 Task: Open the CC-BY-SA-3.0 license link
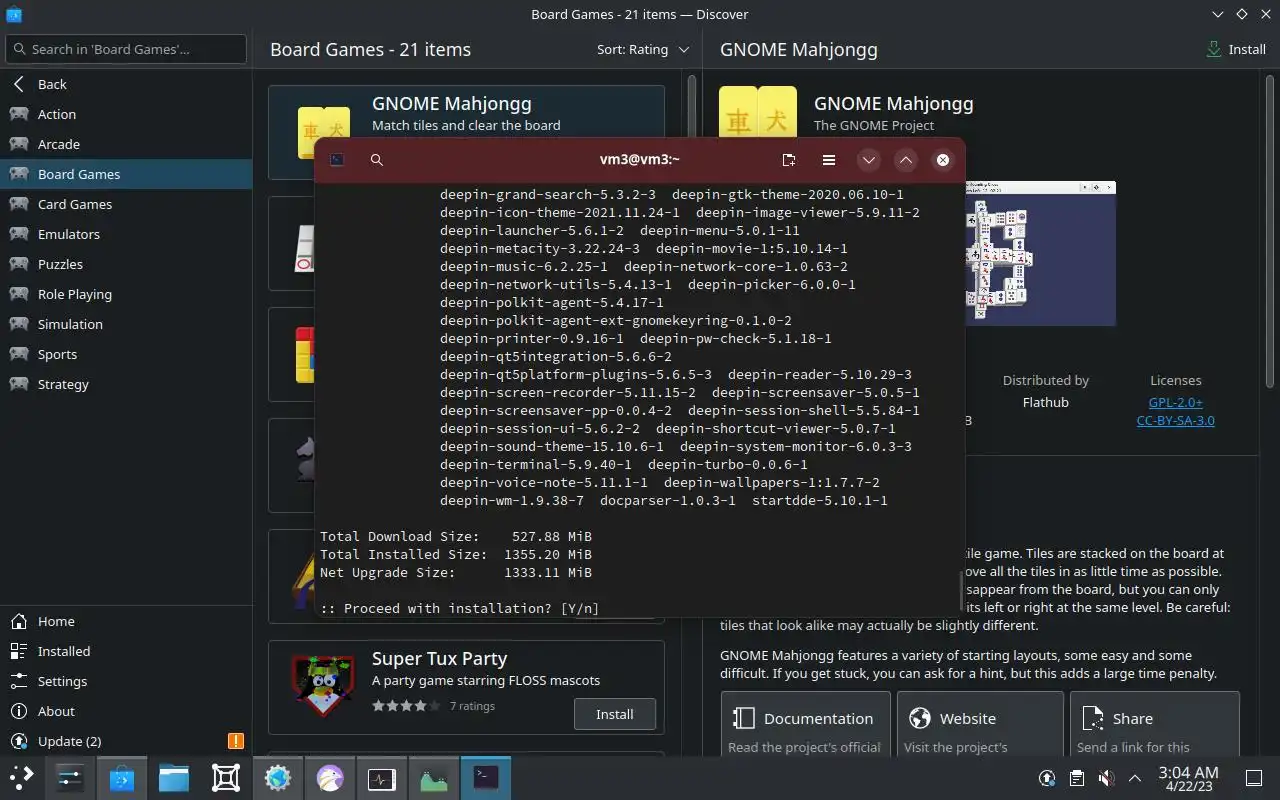pos(1176,420)
